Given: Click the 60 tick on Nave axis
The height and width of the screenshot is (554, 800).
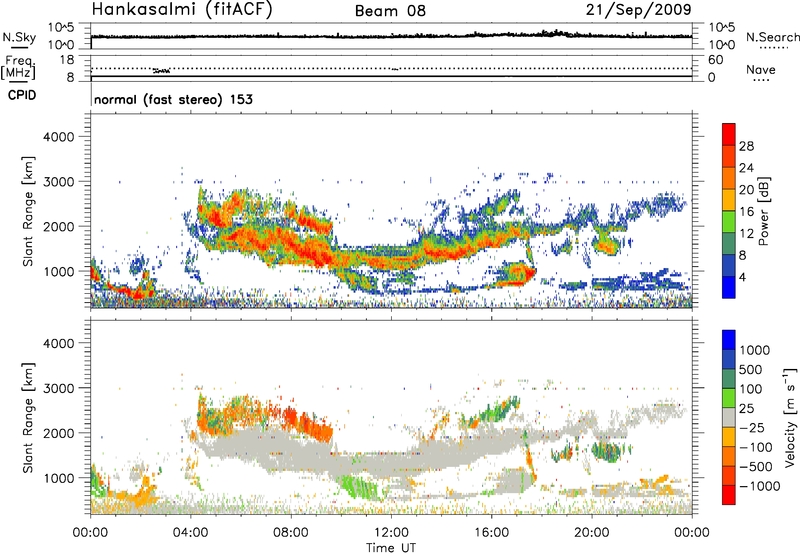Looking at the screenshot, I should point(715,60).
